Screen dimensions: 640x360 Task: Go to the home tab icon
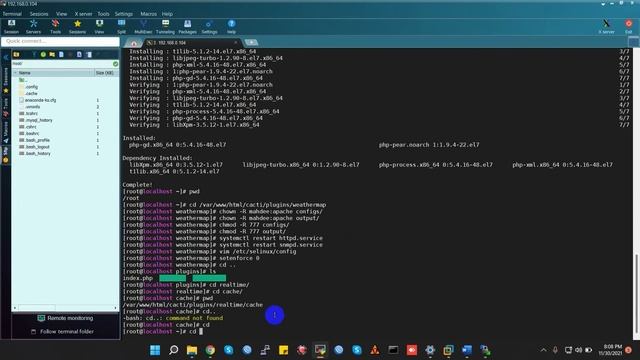[x=133, y=43]
